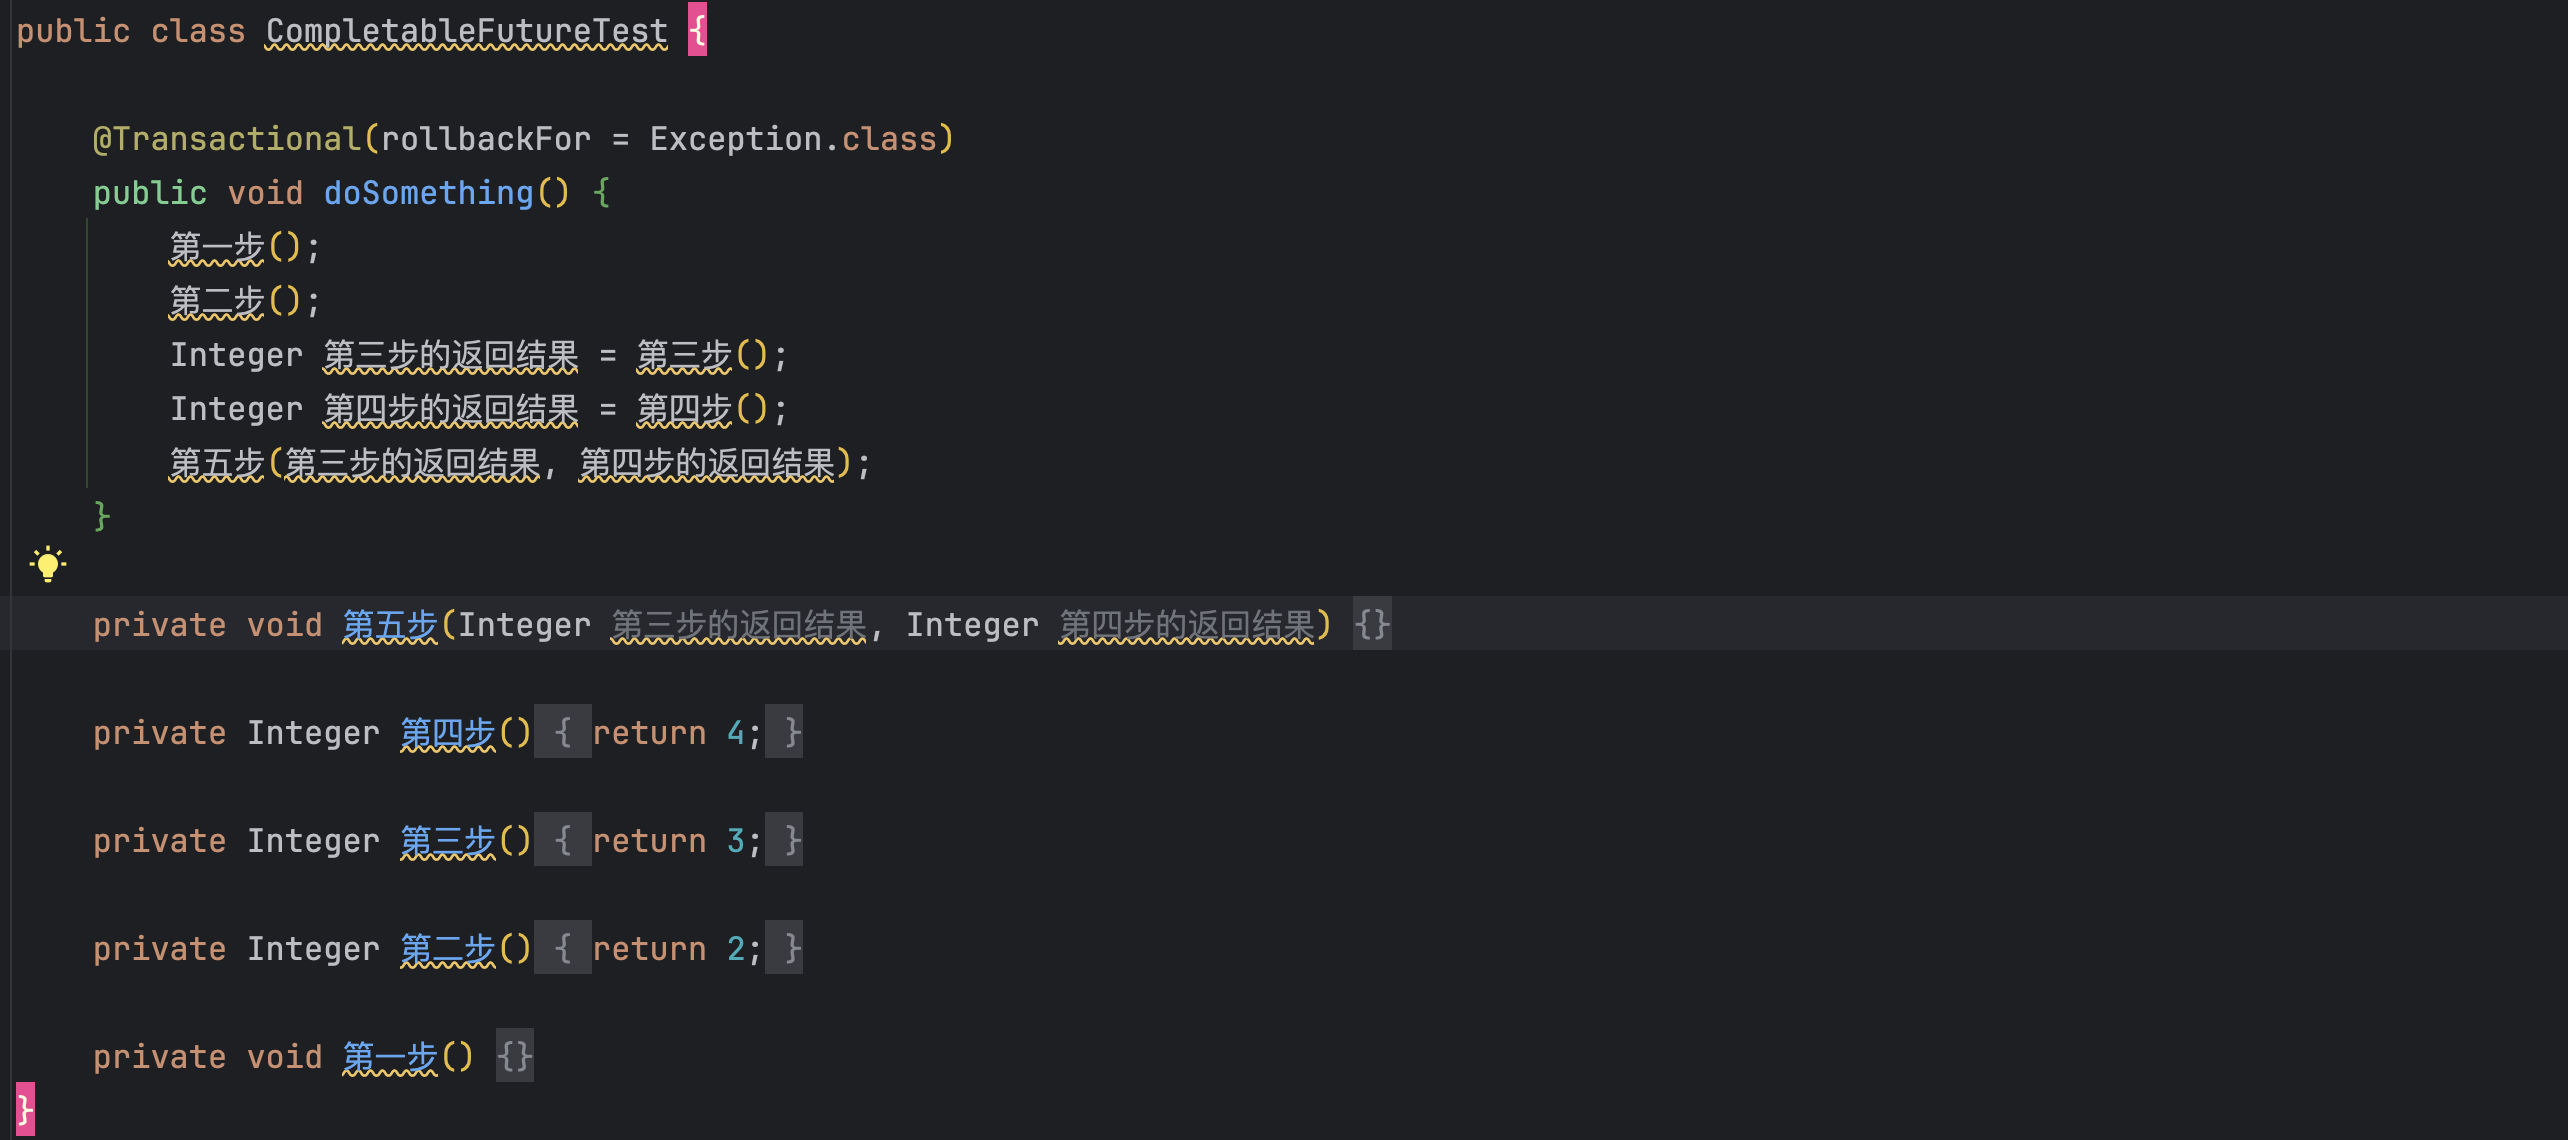Click the 第五步 call with two arguments
The image size is (2568, 1140).
pyautogui.click(x=216, y=463)
